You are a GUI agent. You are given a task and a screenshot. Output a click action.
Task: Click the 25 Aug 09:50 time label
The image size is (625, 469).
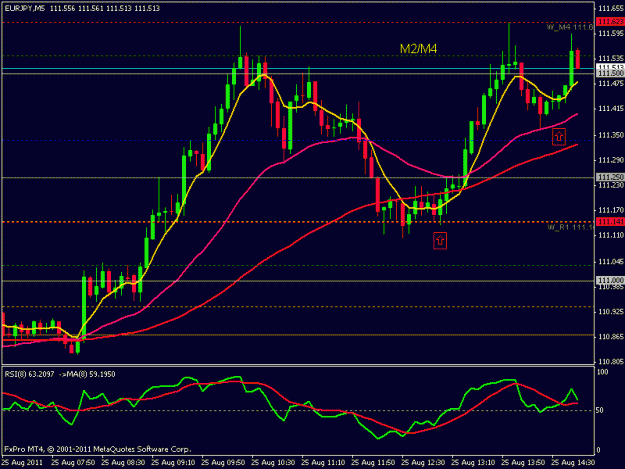coord(223,463)
